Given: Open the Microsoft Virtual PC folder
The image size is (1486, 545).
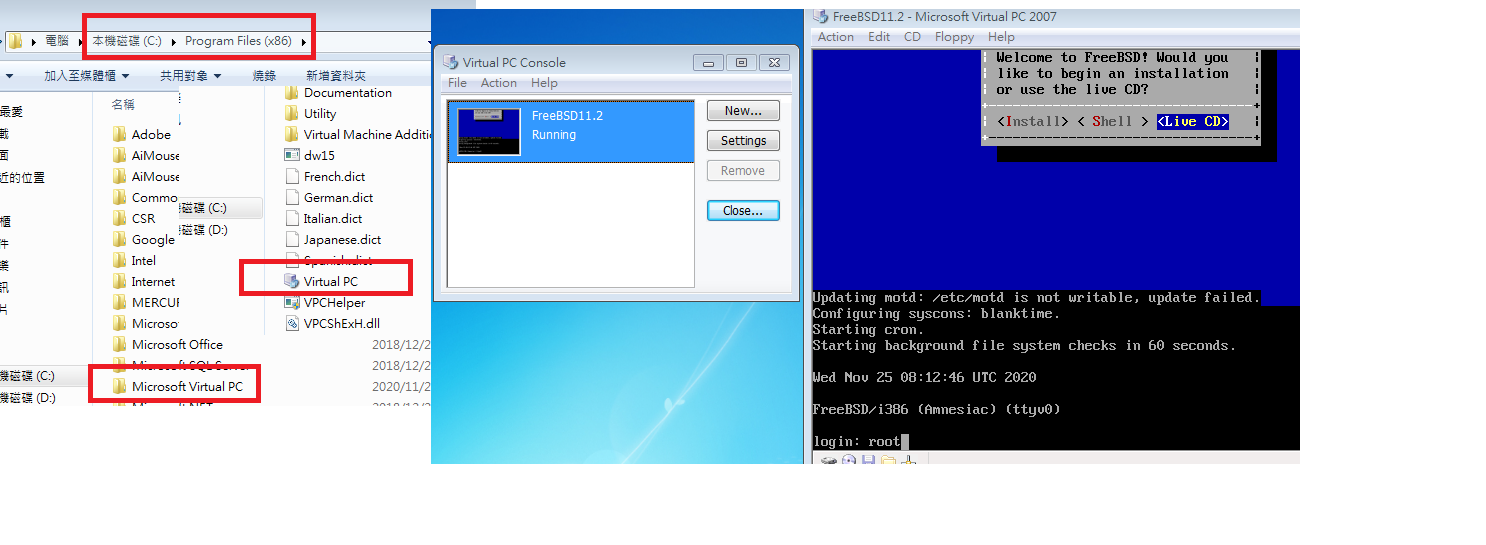Looking at the screenshot, I should click(x=187, y=386).
